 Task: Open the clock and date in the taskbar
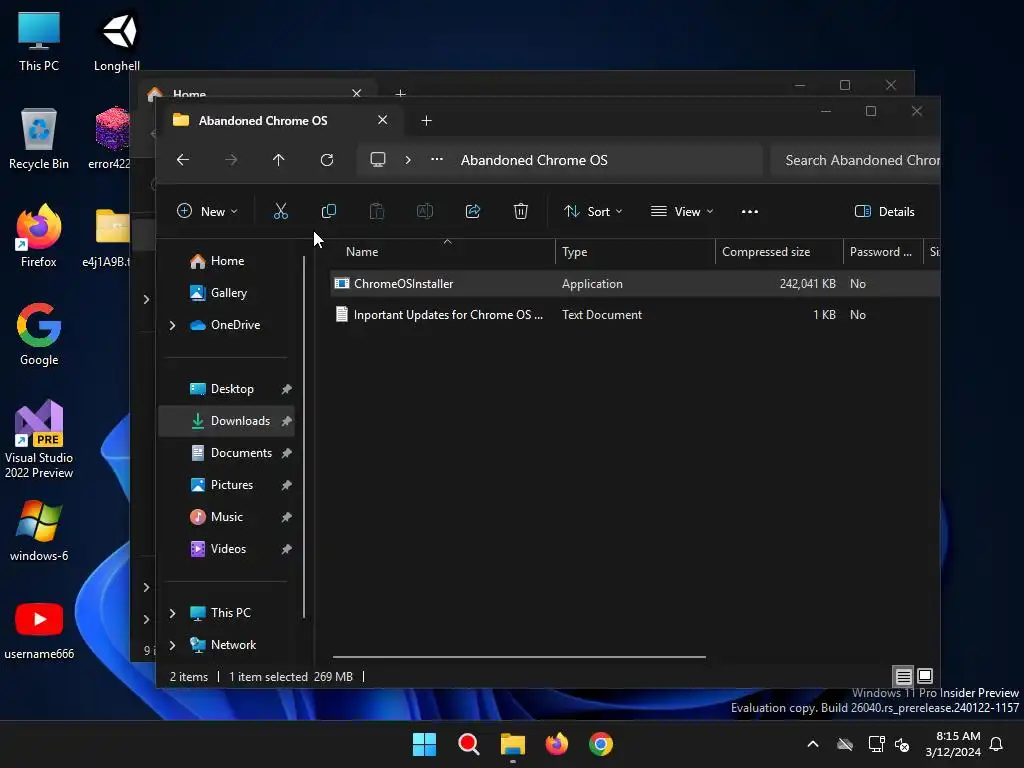click(x=953, y=744)
